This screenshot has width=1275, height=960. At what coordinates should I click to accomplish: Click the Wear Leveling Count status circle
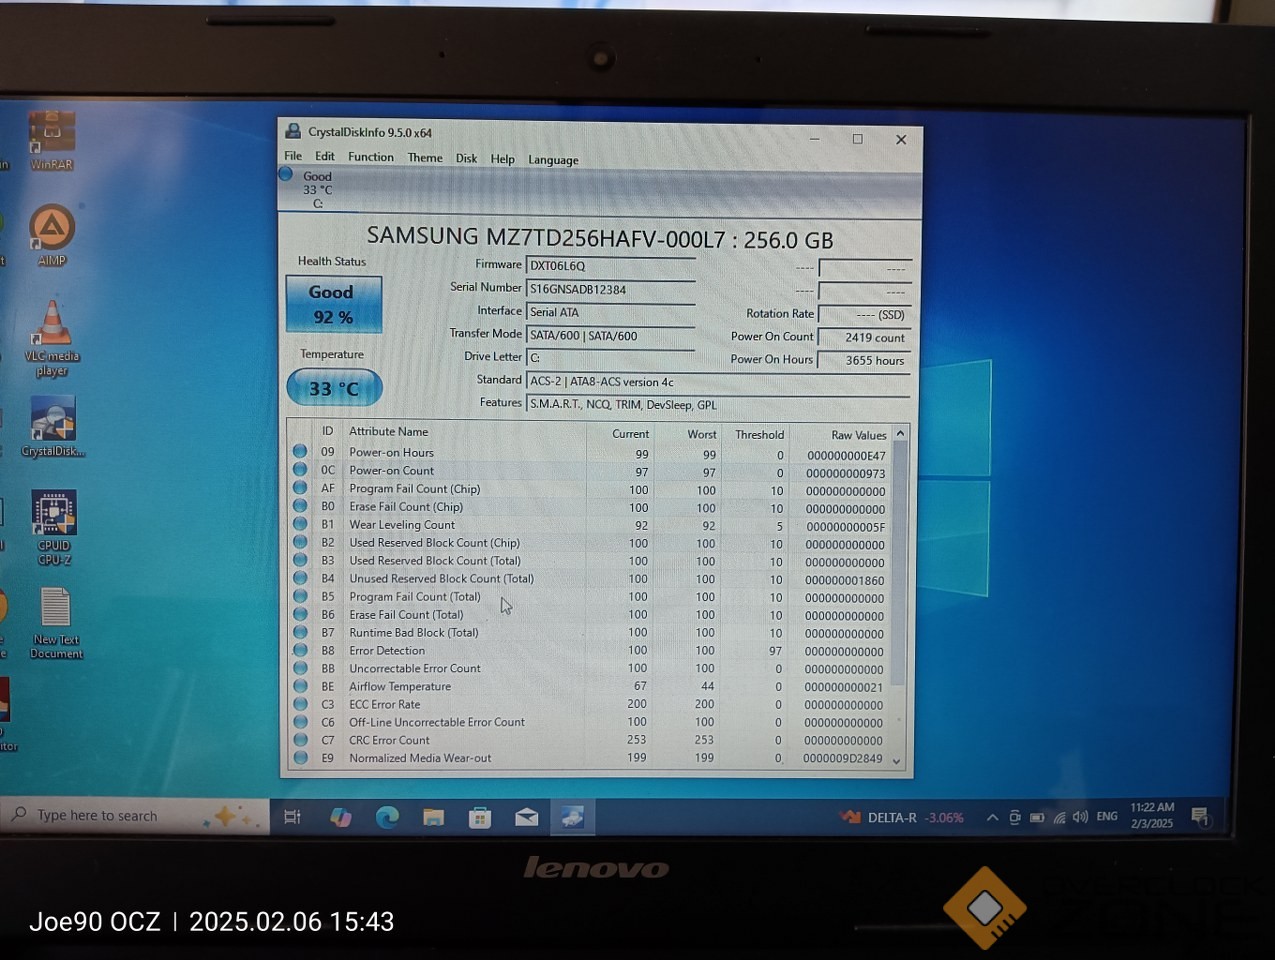click(x=300, y=524)
